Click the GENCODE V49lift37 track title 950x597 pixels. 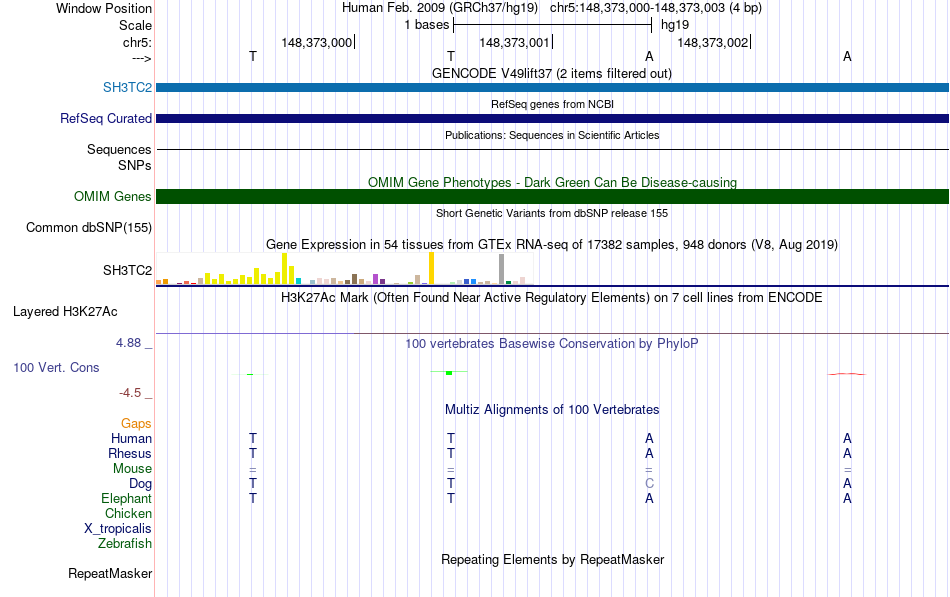tap(551, 73)
